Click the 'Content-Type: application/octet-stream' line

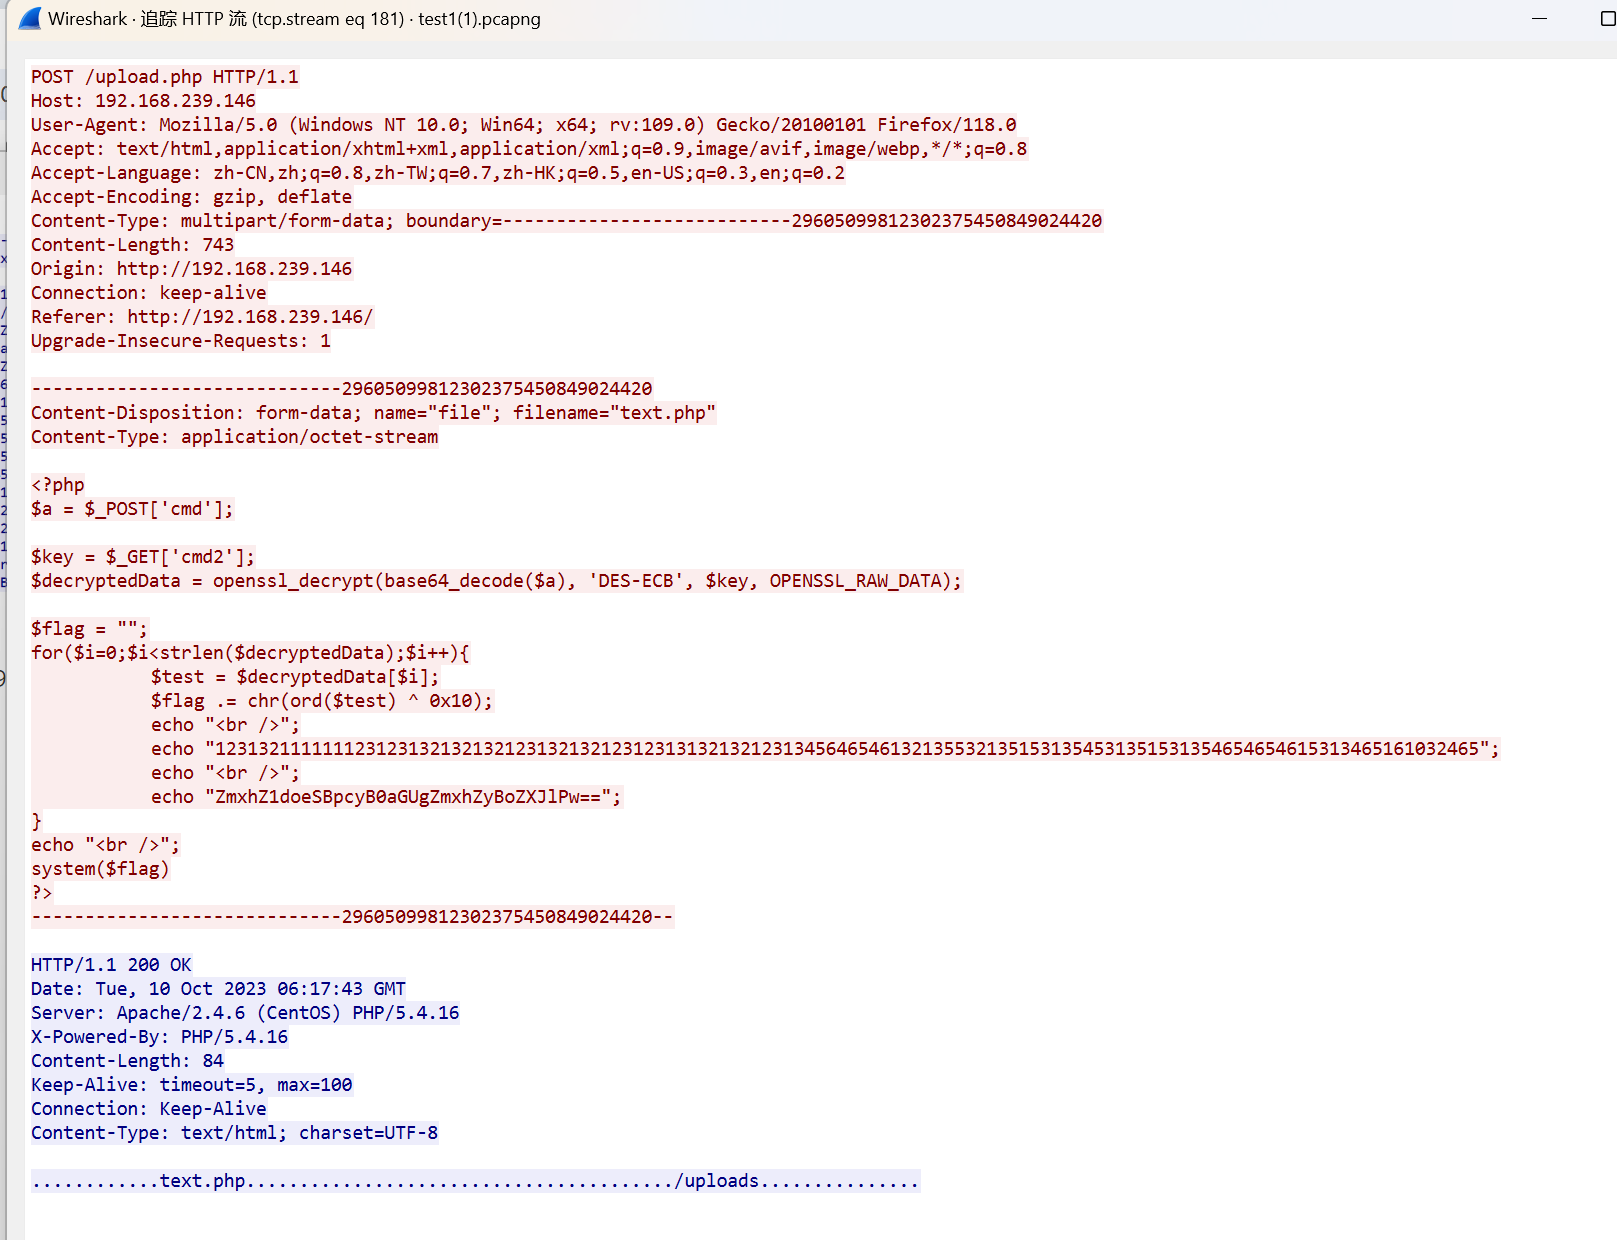coord(234,437)
